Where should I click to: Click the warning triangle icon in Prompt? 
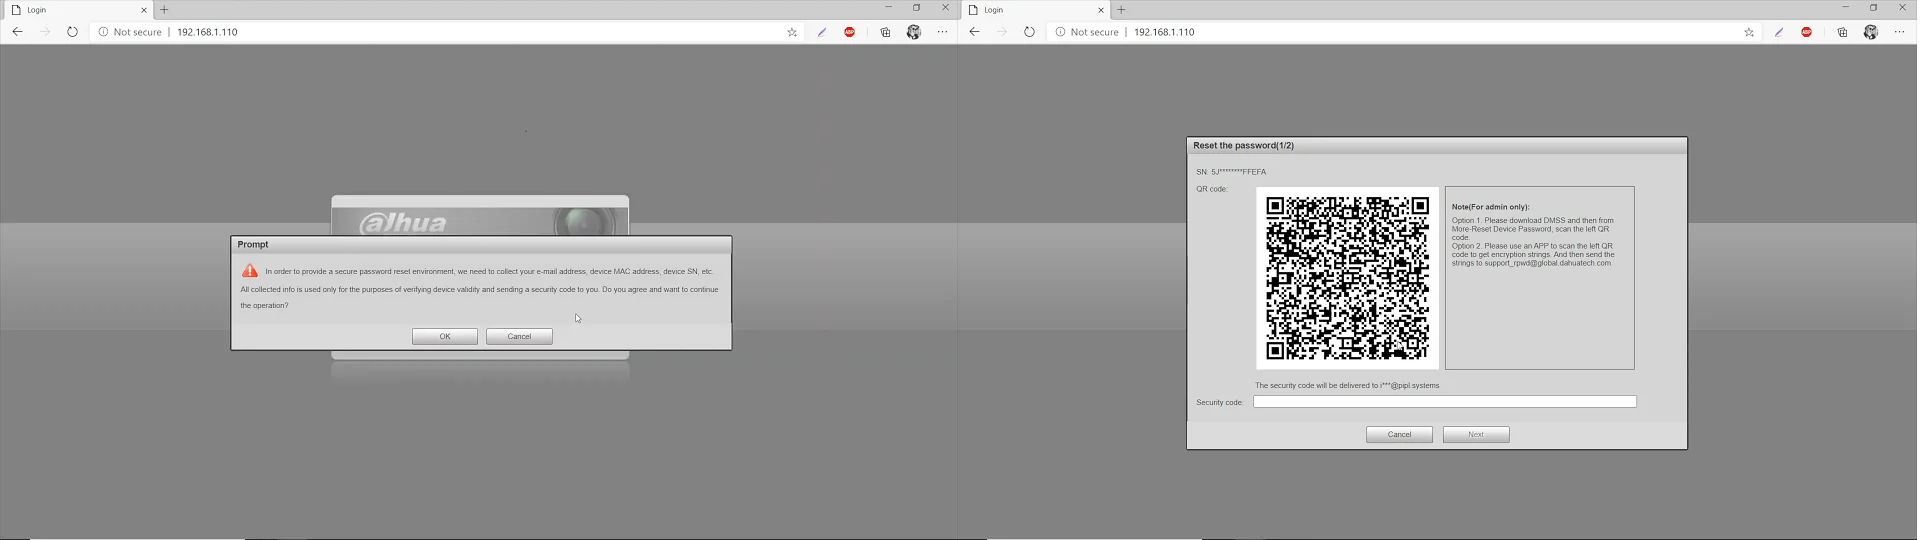point(250,271)
